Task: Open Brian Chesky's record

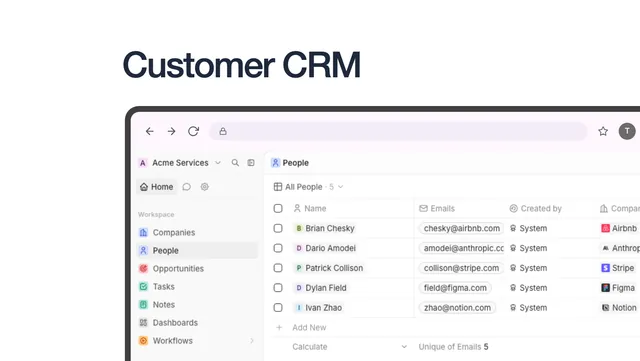Action: click(x=325, y=228)
